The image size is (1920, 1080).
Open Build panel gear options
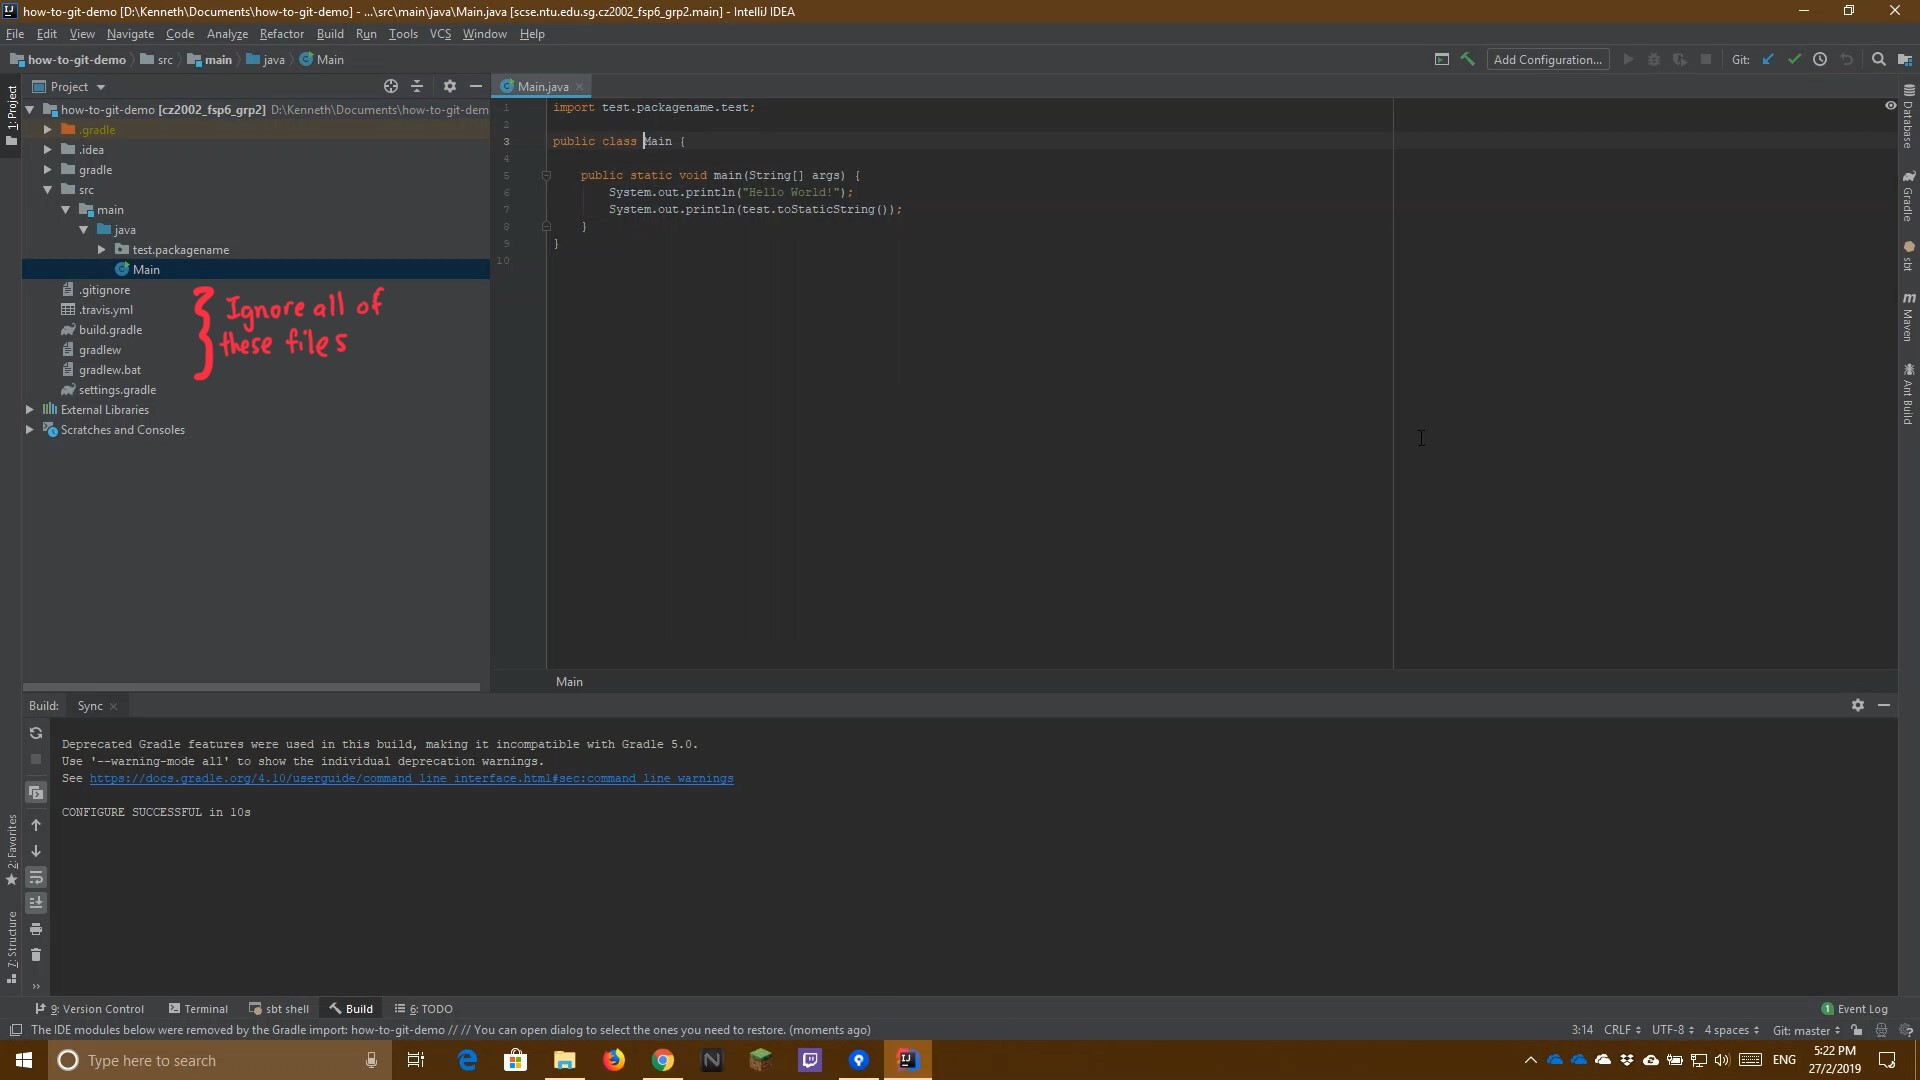(x=1858, y=705)
